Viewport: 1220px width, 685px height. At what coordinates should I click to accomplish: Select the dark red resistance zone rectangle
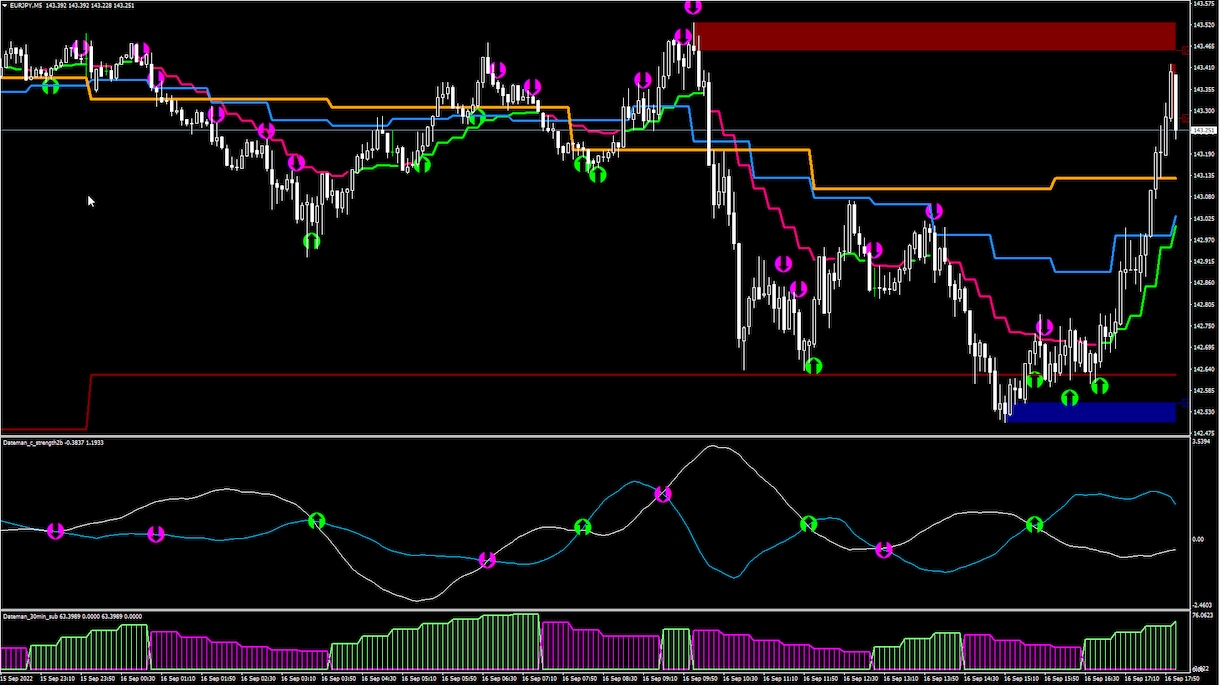[x=934, y=36]
